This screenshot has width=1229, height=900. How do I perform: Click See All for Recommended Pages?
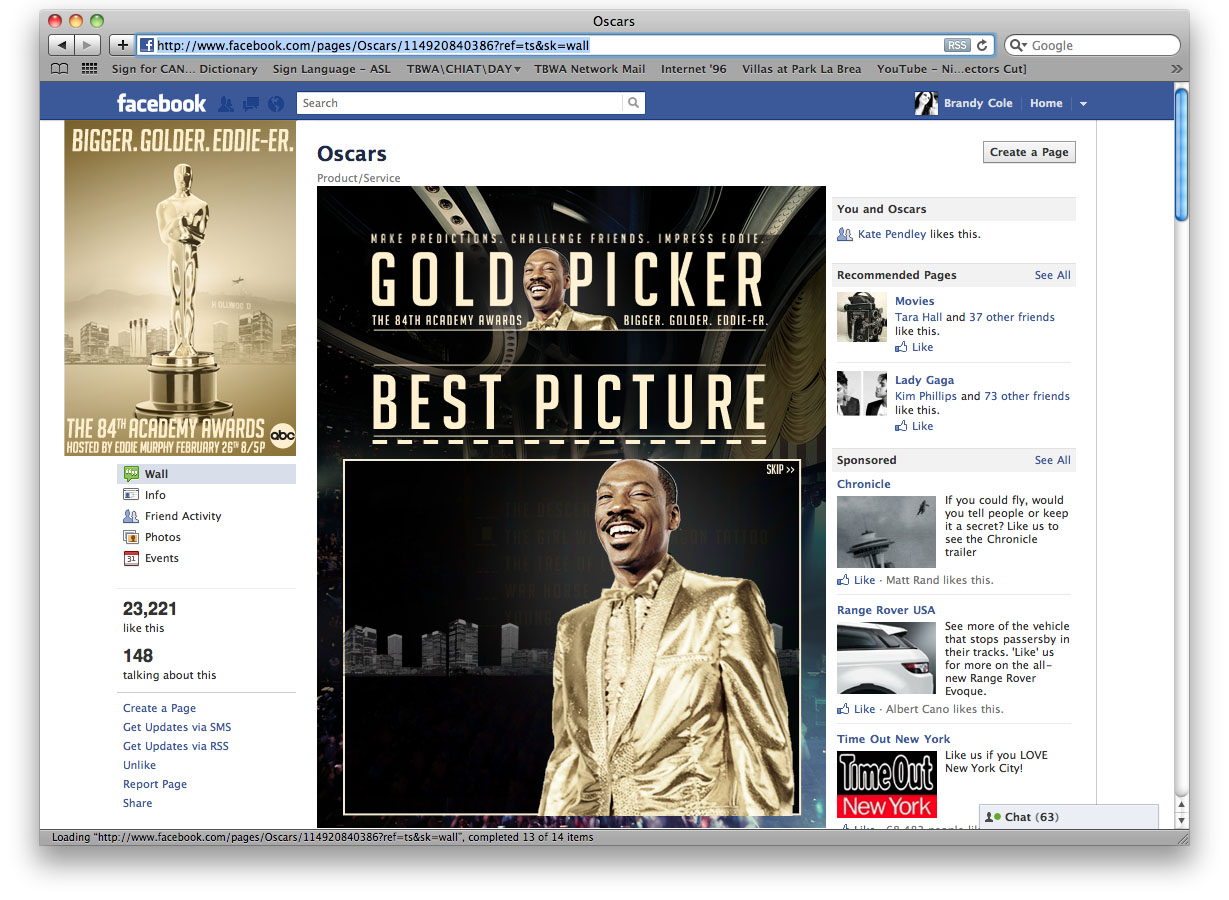tap(1052, 275)
